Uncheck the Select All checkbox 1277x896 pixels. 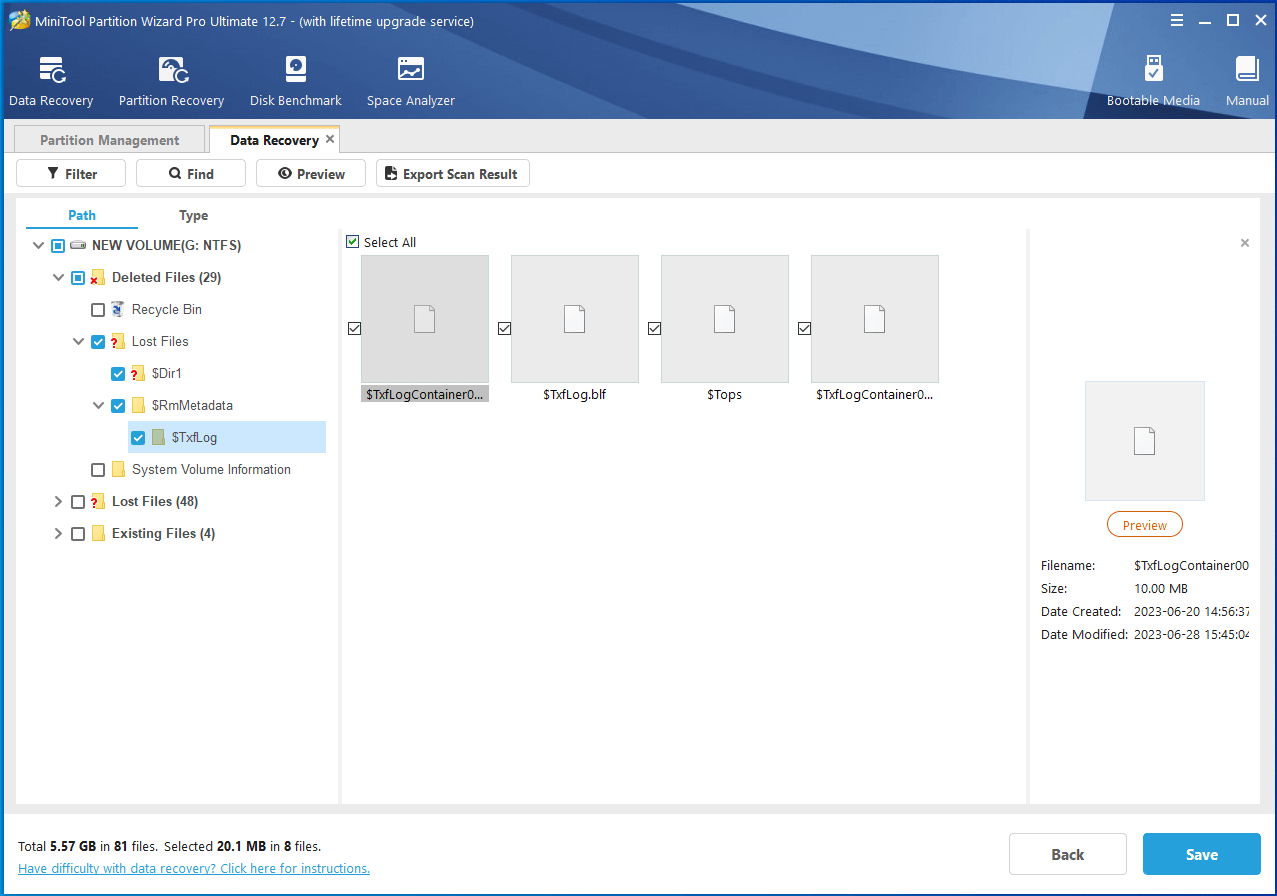[x=352, y=242]
